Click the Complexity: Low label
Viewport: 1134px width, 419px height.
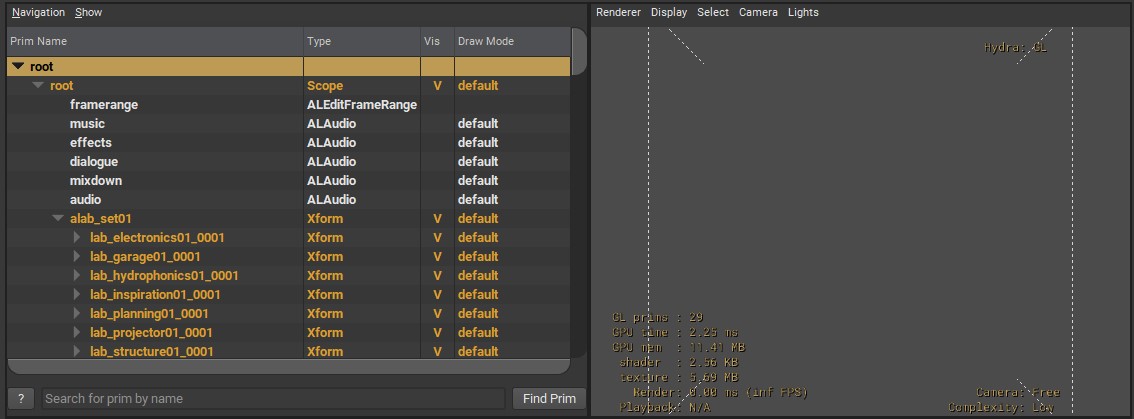(x=1001, y=407)
